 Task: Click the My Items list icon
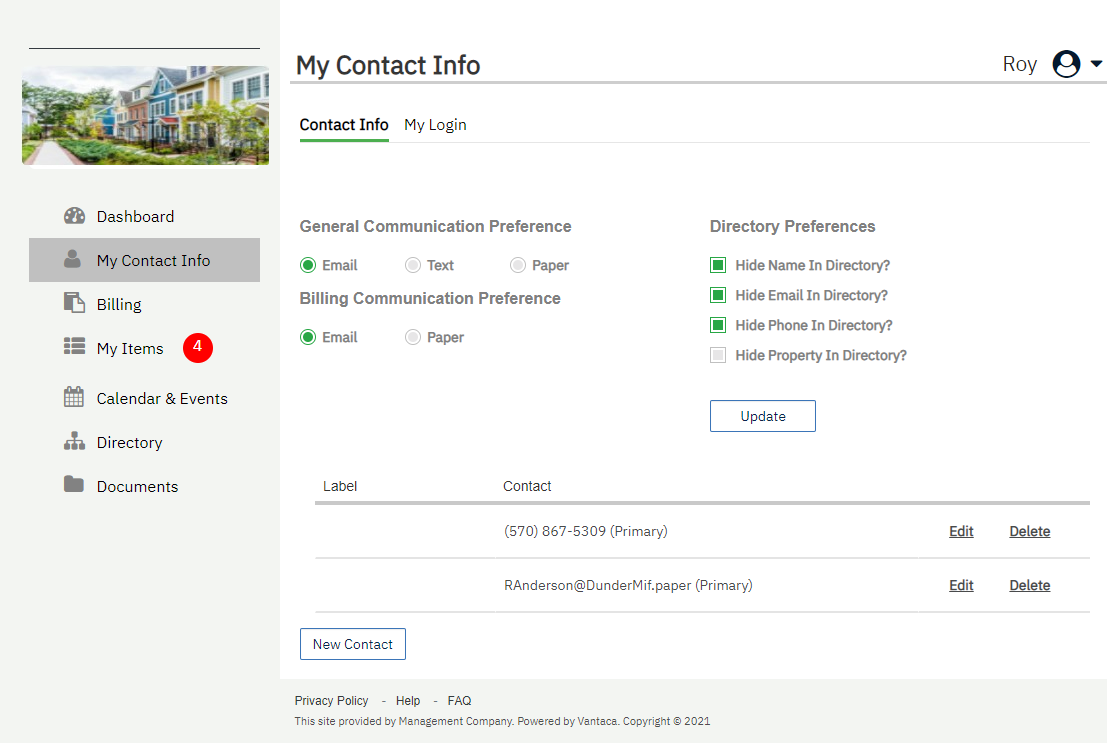point(74,347)
